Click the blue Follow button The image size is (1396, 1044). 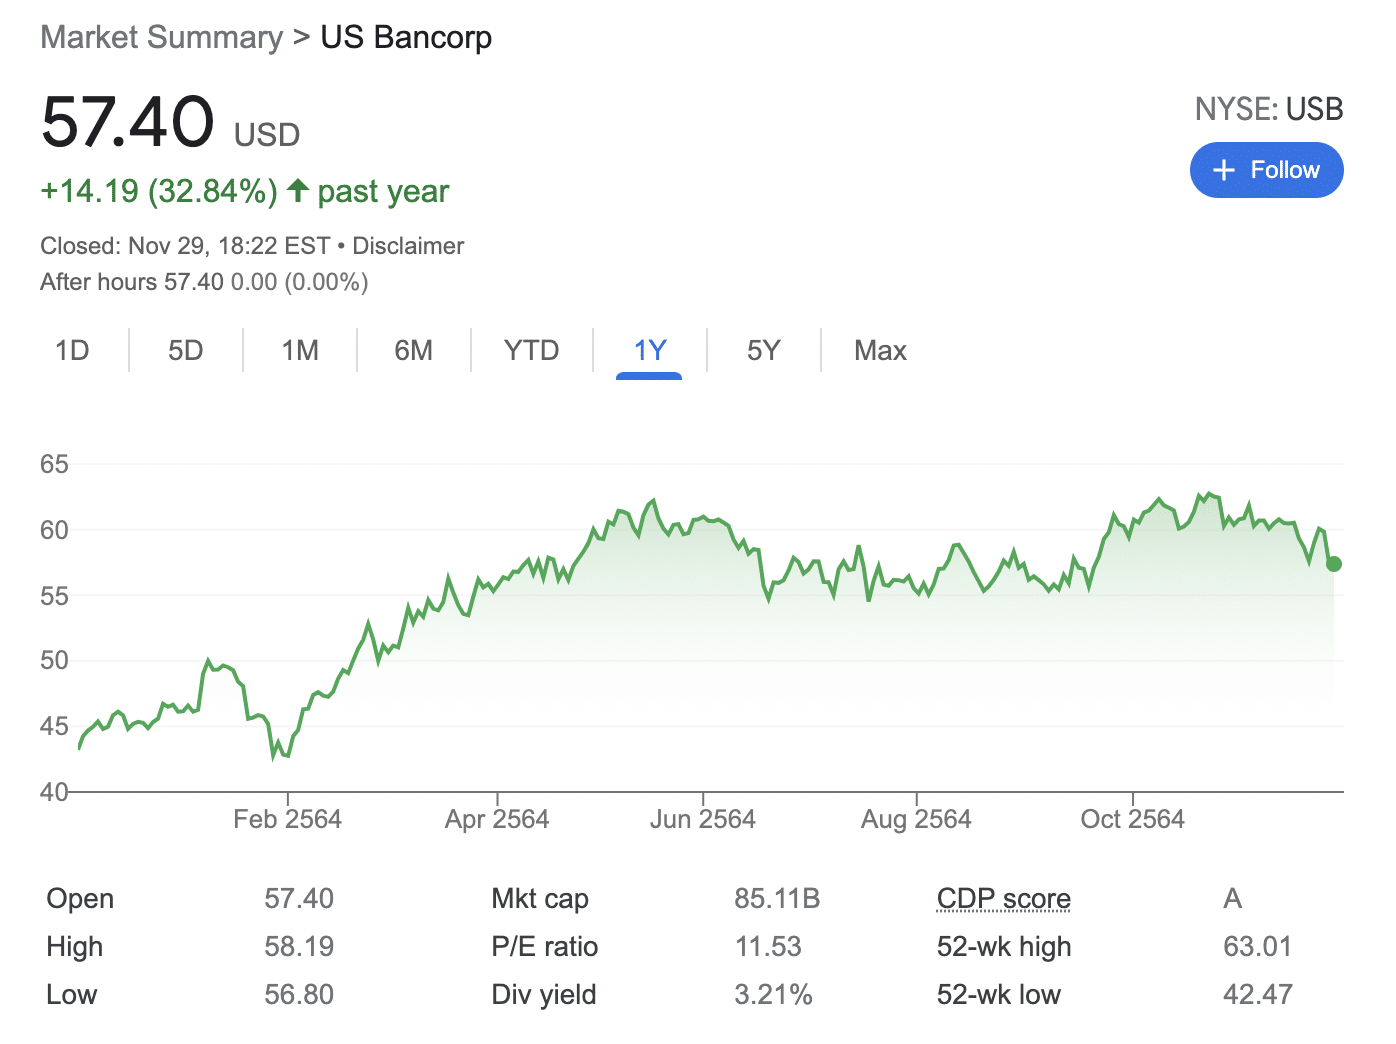1266,170
